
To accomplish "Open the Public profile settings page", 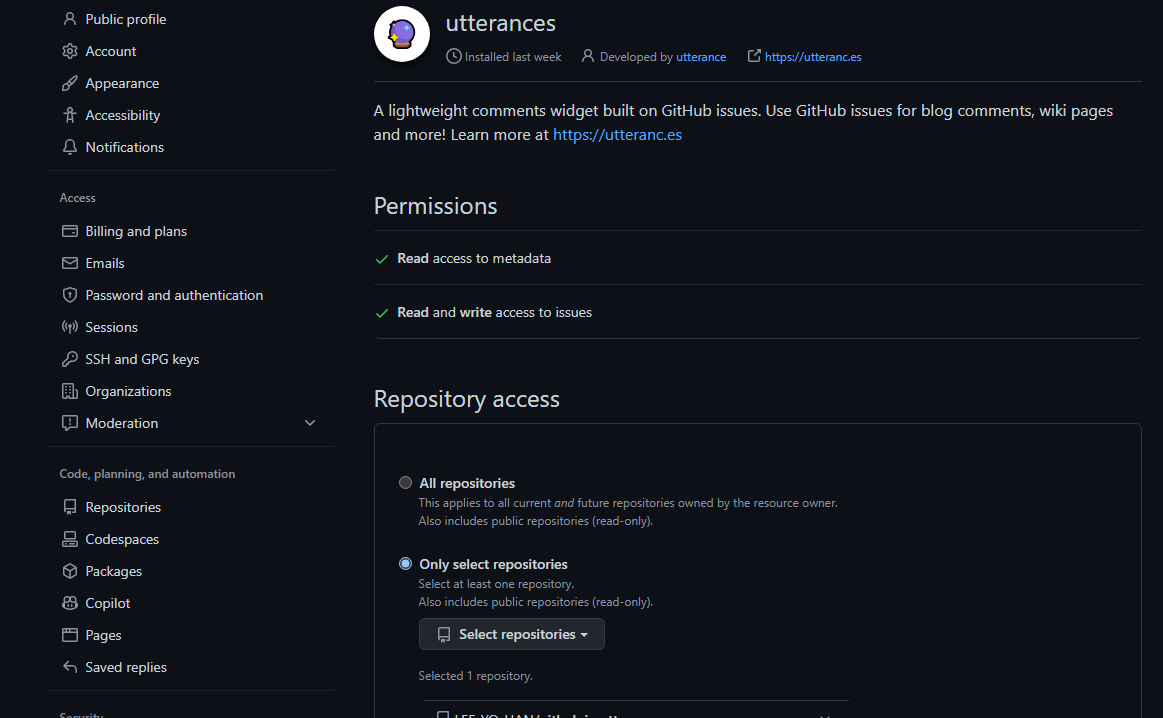I will coord(125,19).
